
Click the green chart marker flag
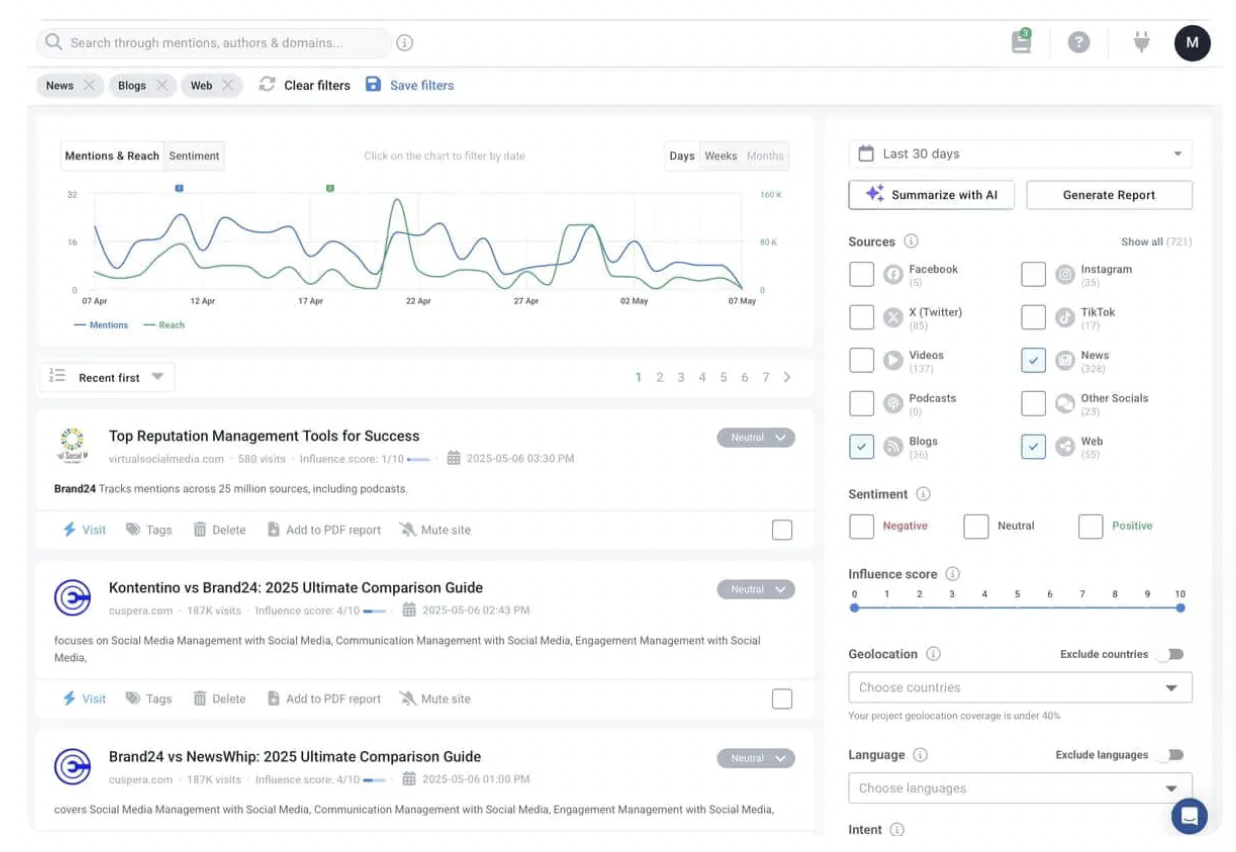[x=330, y=188]
